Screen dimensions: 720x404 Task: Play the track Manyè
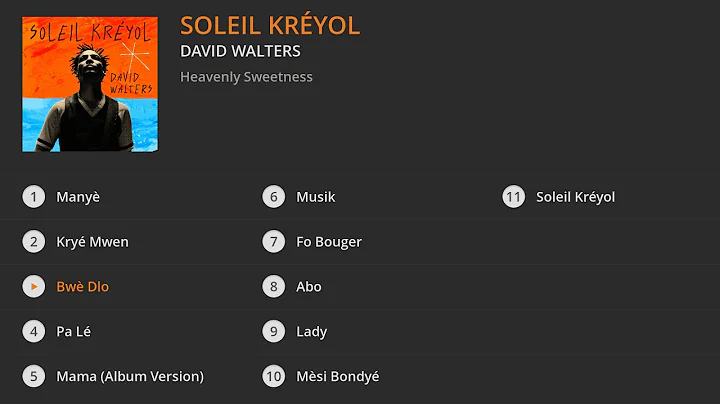(79, 197)
